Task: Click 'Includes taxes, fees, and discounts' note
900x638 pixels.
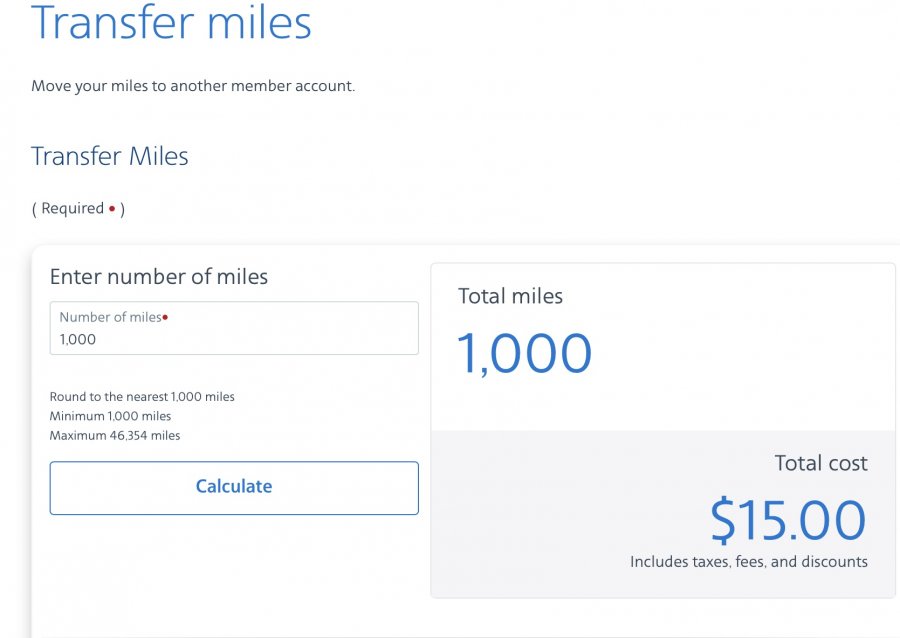Action: (749, 562)
